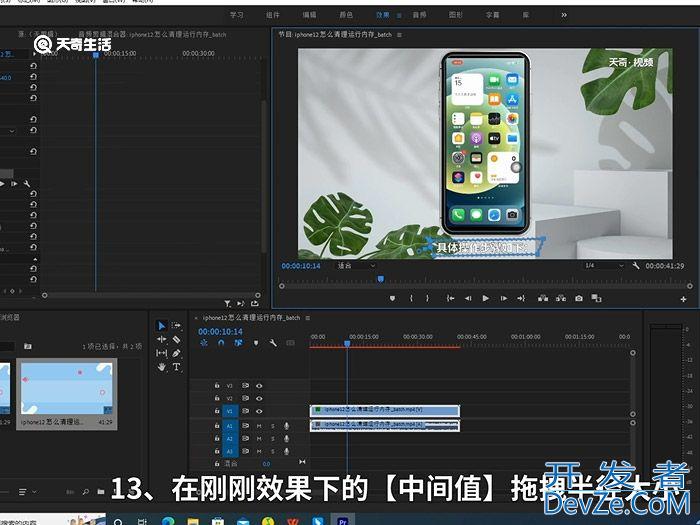The width and height of the screenshot is (700, 525).
Task: Switch to the 字幕 workspace
Action: (x=492, y=15)
